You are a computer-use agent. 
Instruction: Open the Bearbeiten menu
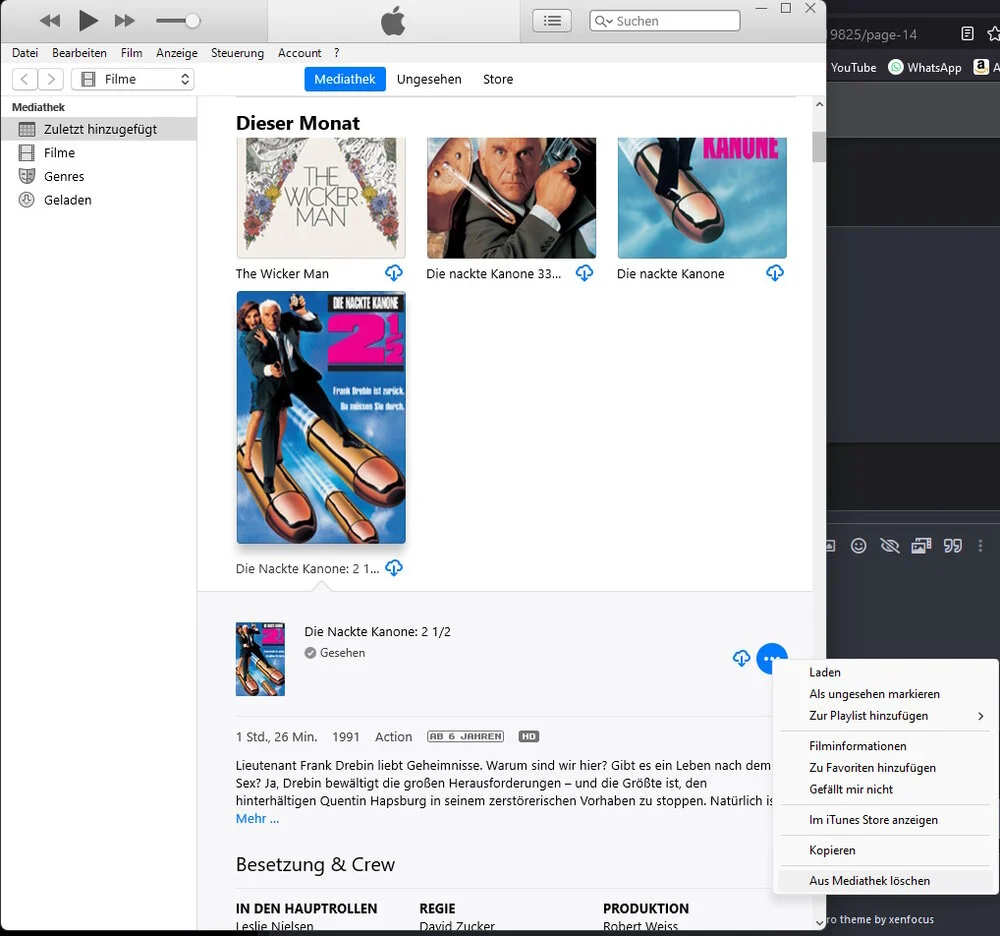coord(79,53)
